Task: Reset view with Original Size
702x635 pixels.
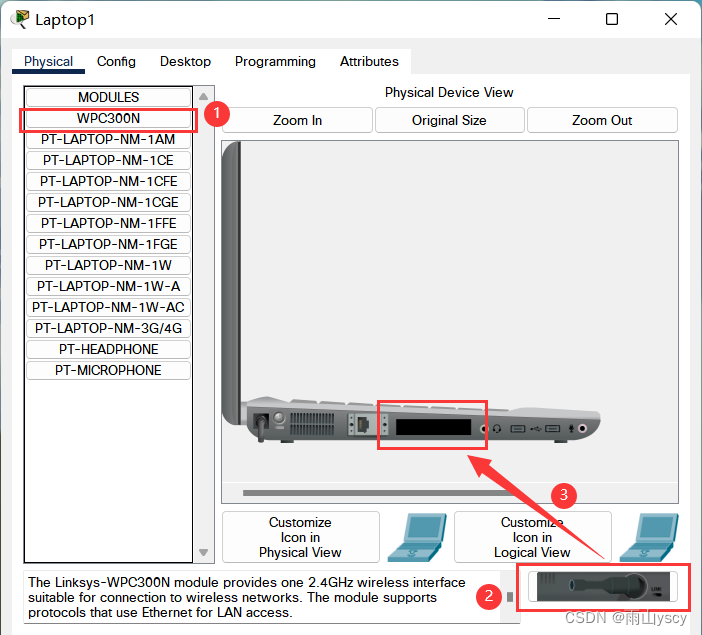Action: [x=449, y=120]
